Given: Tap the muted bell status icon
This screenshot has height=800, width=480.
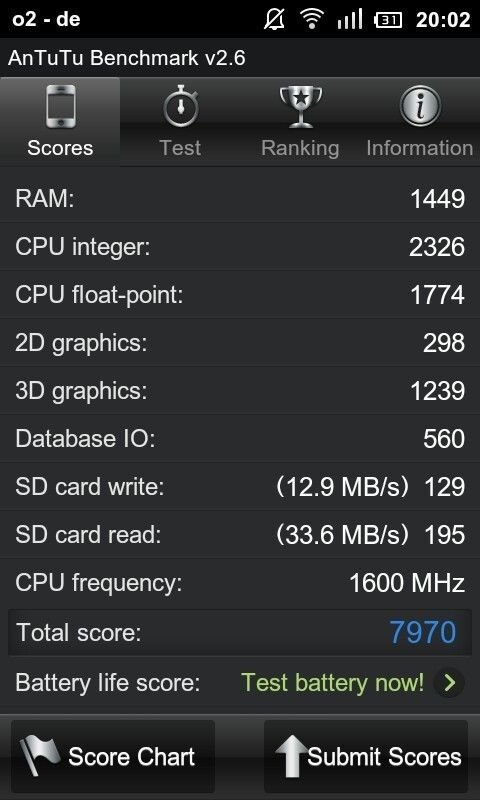Looking at the screenshot, I should click(x=275, y=19).
